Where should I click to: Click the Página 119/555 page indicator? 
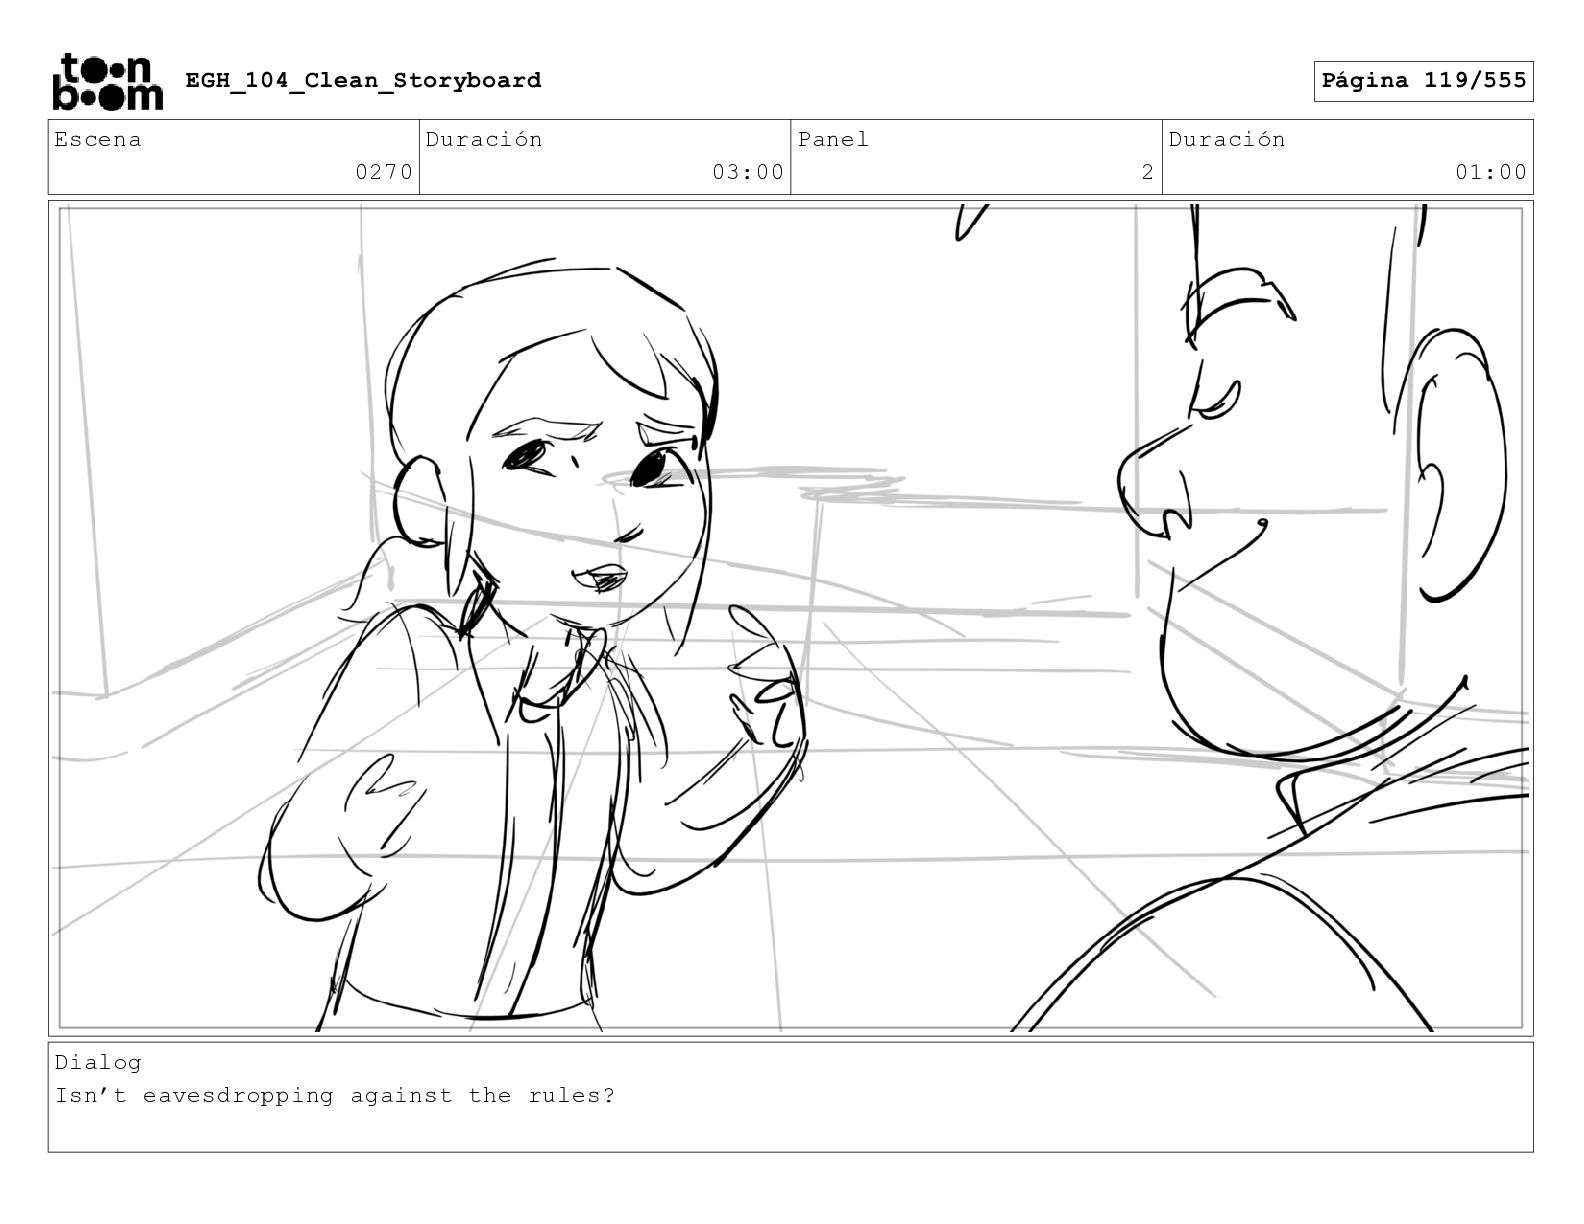pyautogui.click(x=1423, y=81)
